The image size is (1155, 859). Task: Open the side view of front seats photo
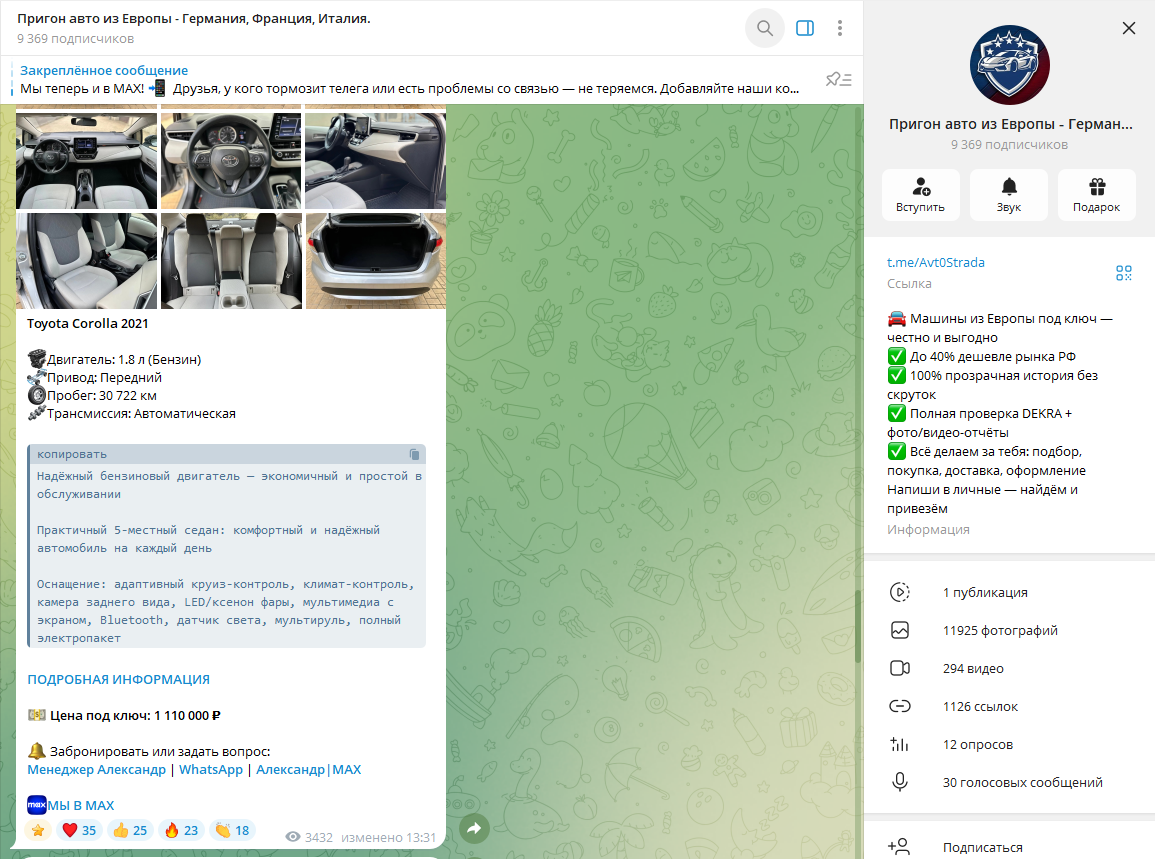[376, 161]
